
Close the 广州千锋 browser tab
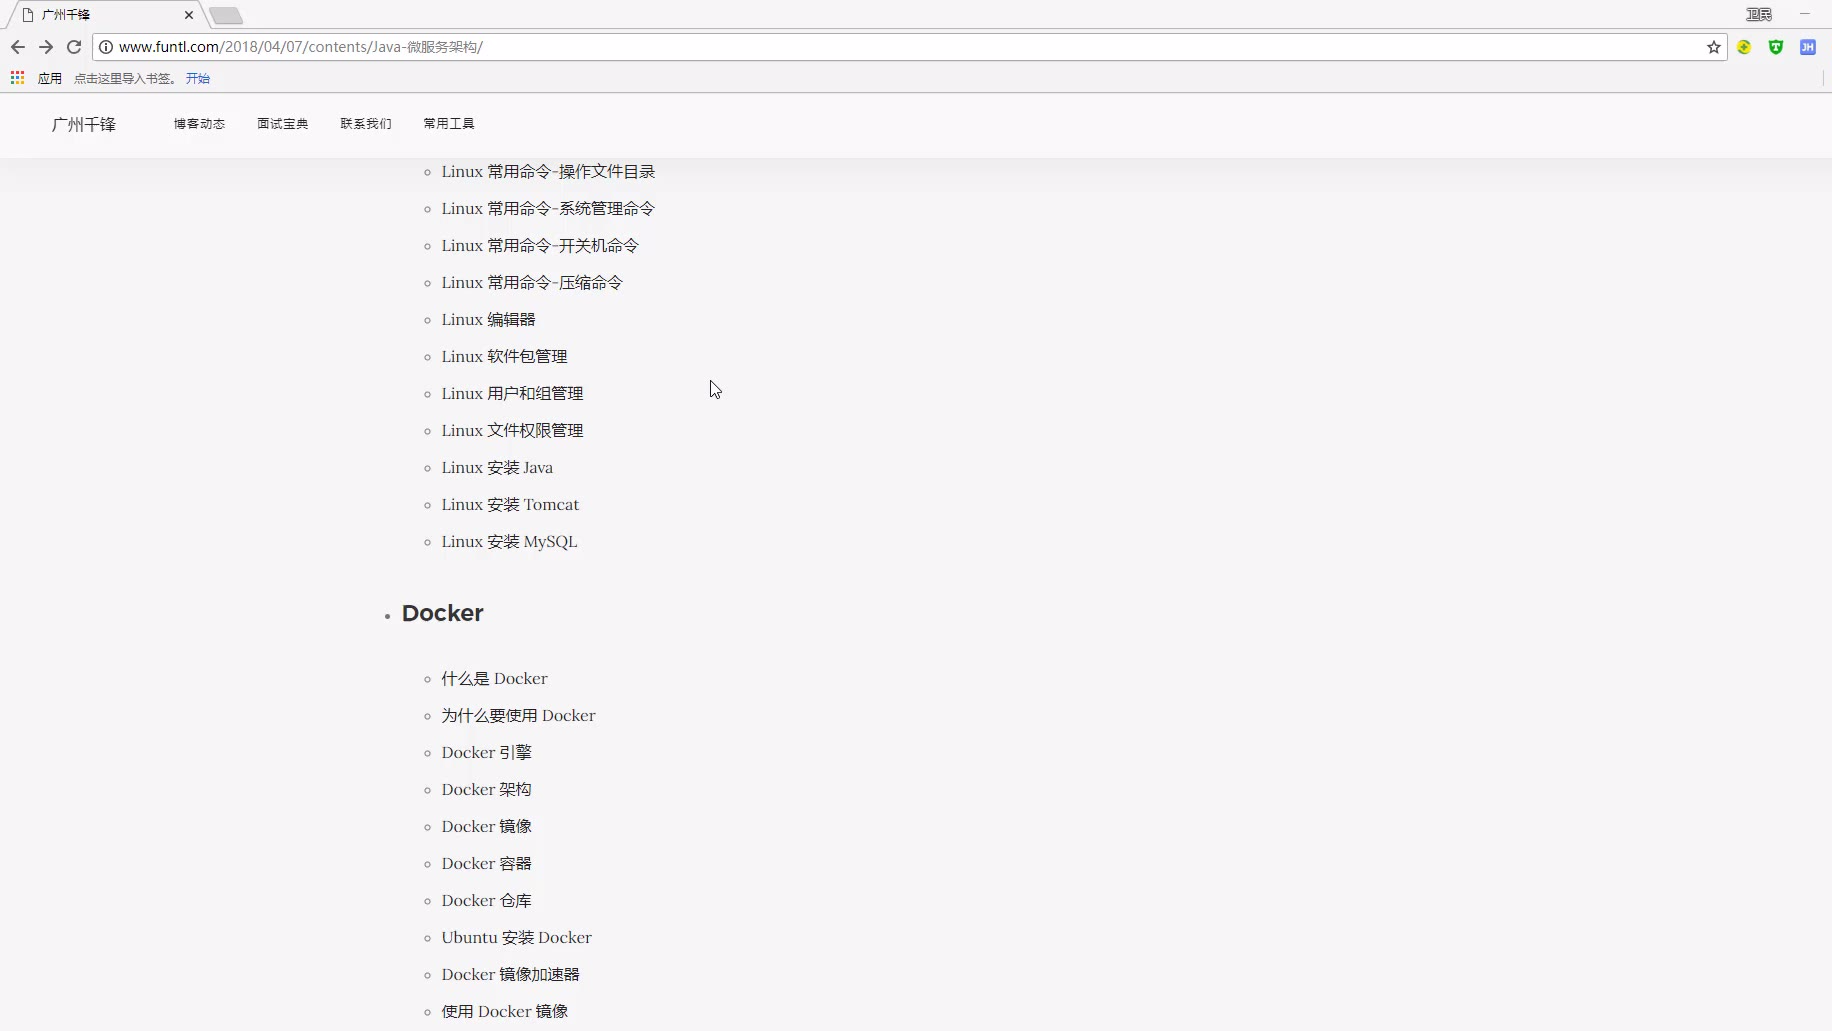(x=188, y=15)
